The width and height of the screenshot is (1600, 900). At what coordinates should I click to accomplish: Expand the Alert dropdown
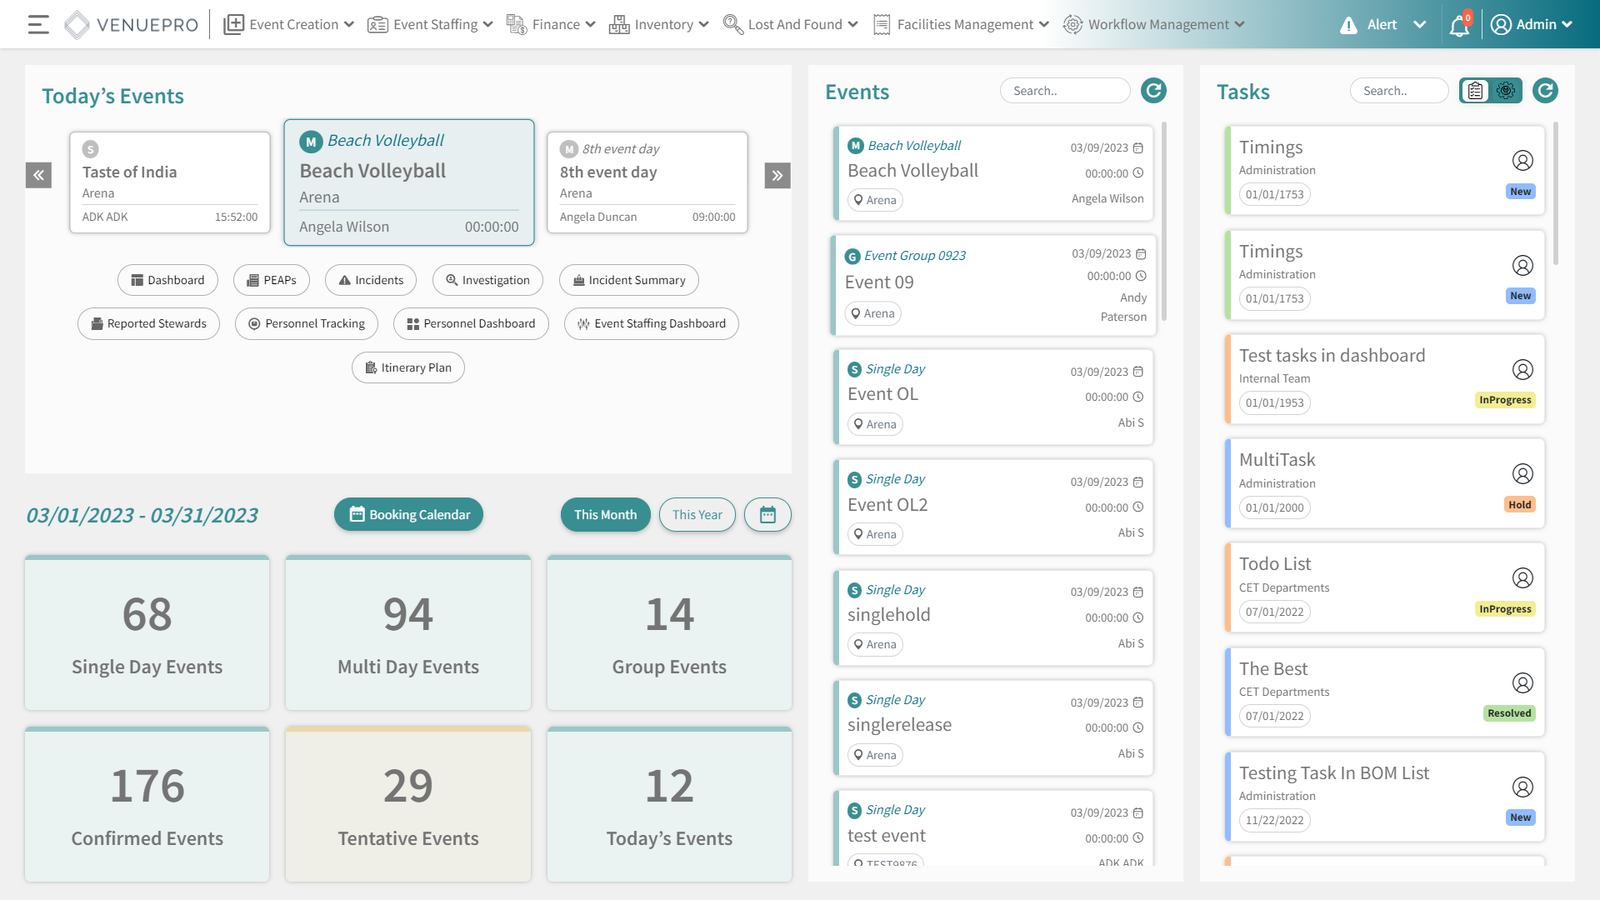click(1383, 25)
